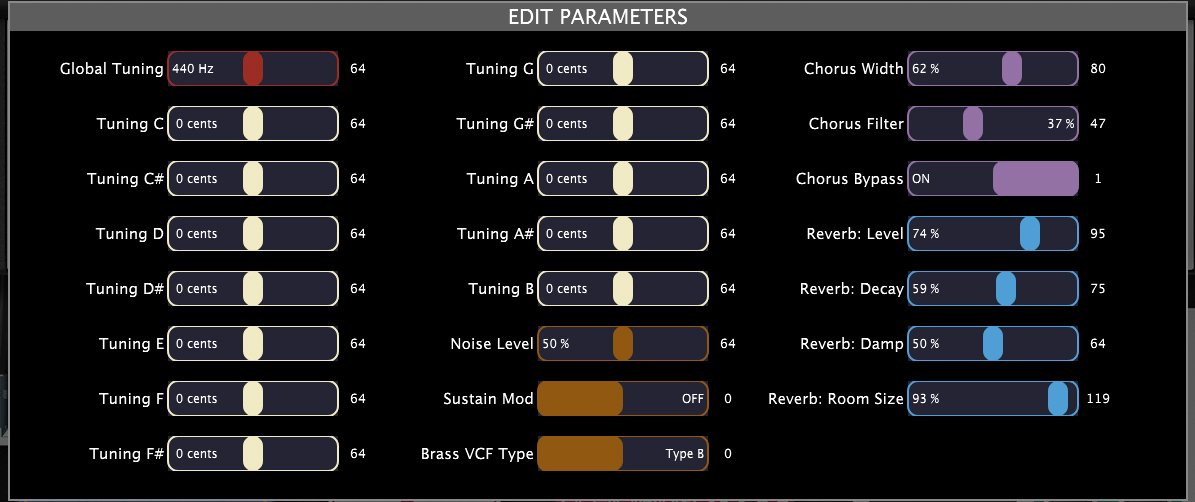Click the Tuning E slider
Viewport: 1195px width, 502px height.
pos(253,344)
